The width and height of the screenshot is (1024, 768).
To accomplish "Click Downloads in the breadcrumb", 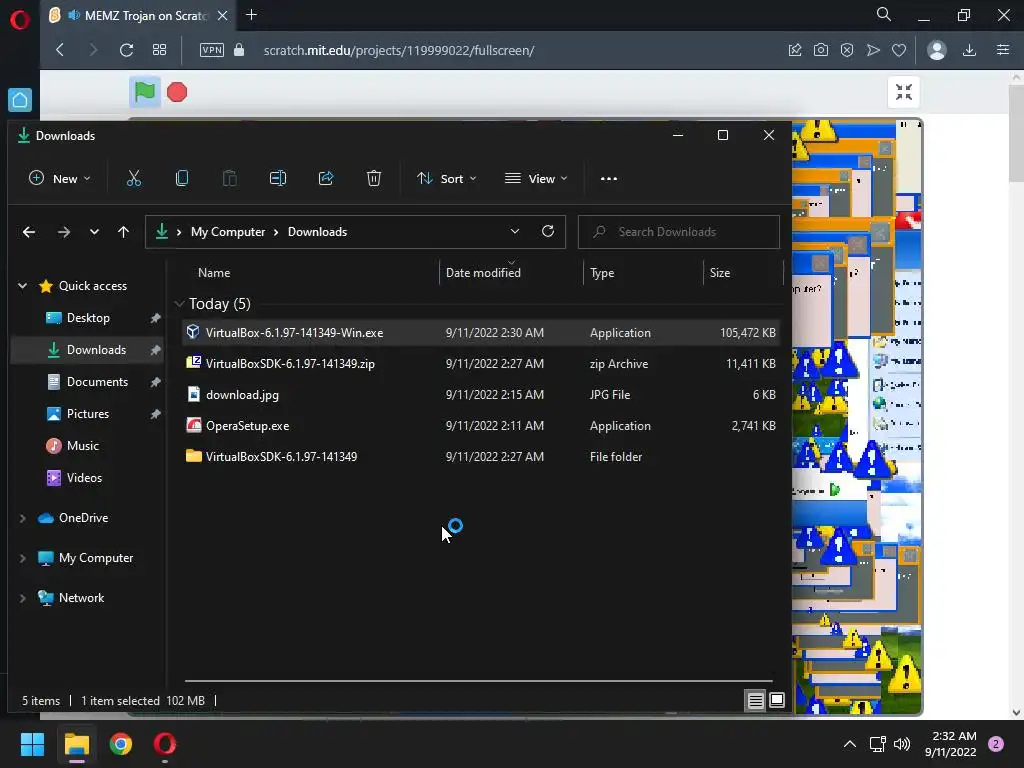I will [x=317, y=232].
